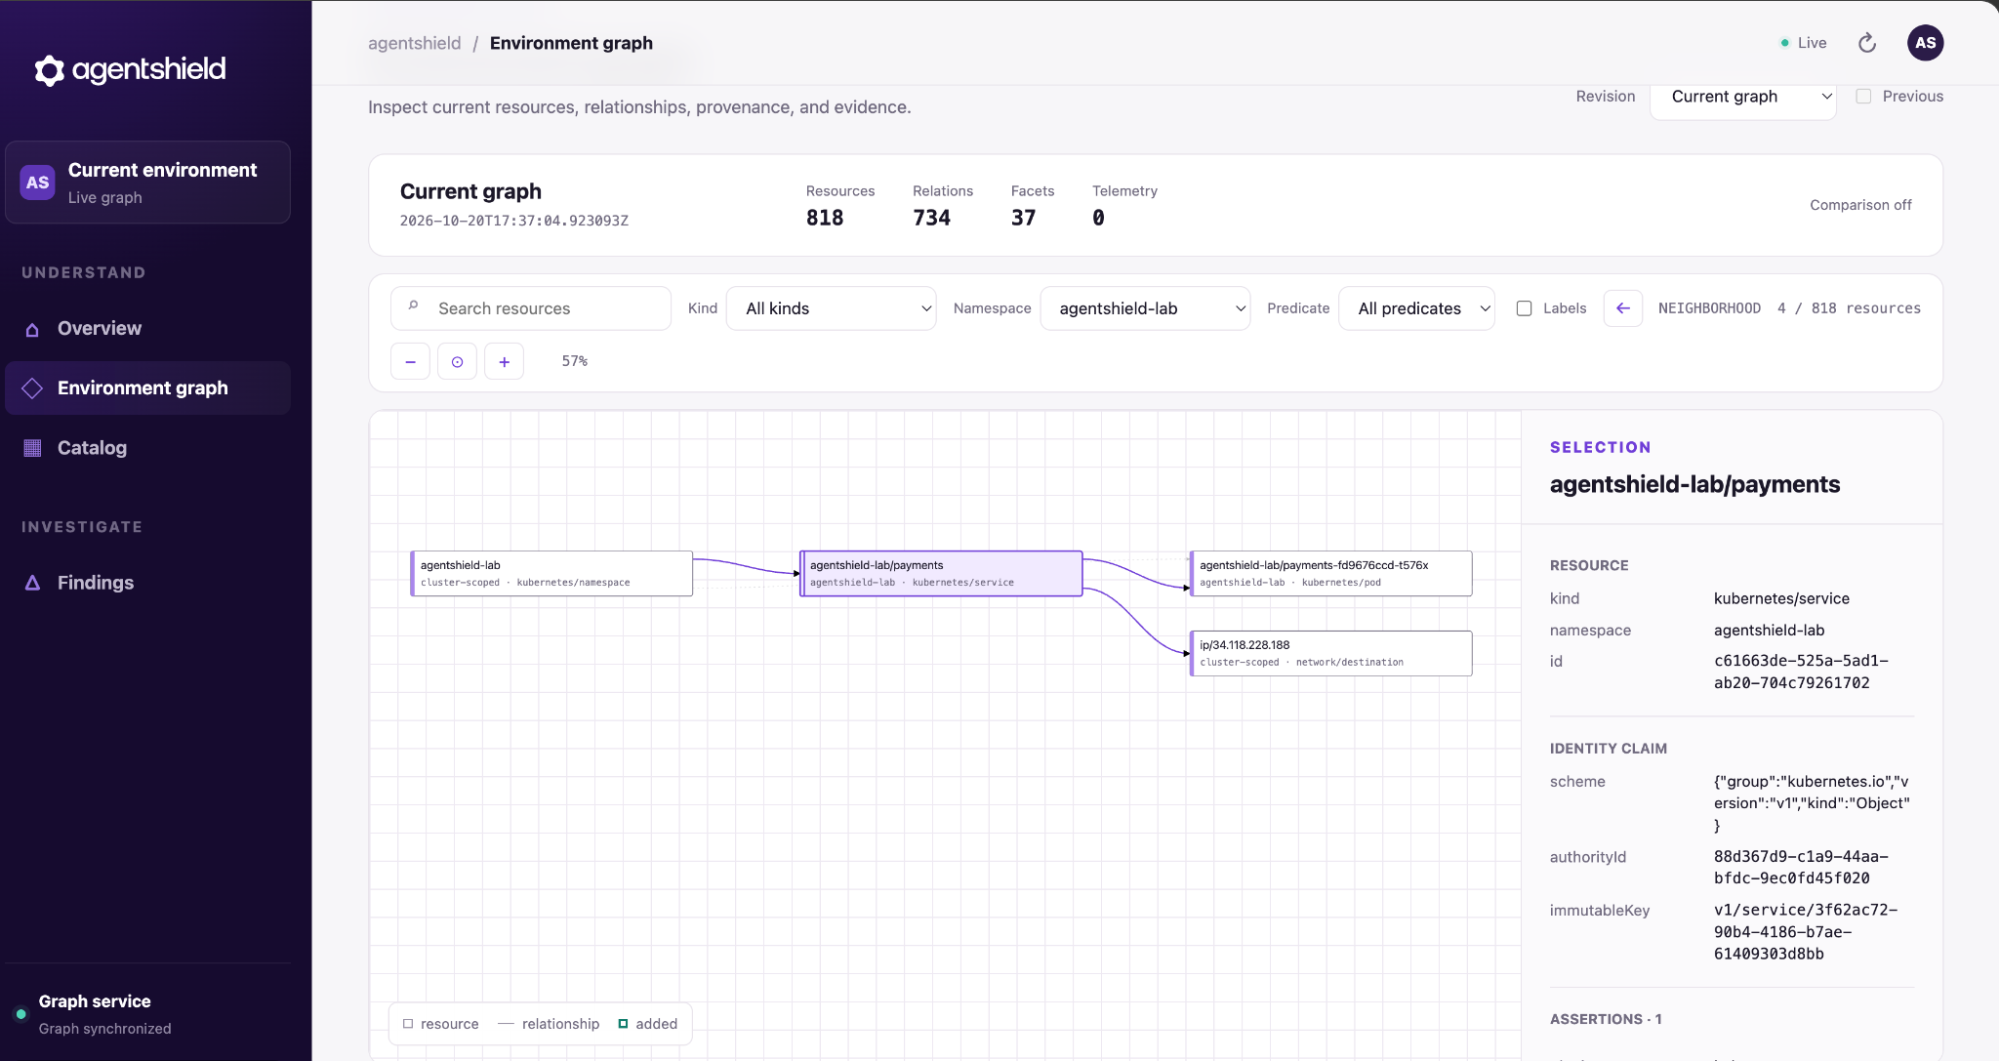Select the payments-fd9676ccd-t576x pod node
The width and height of the screenshot is (1999, 1061).
[1331, 573]
